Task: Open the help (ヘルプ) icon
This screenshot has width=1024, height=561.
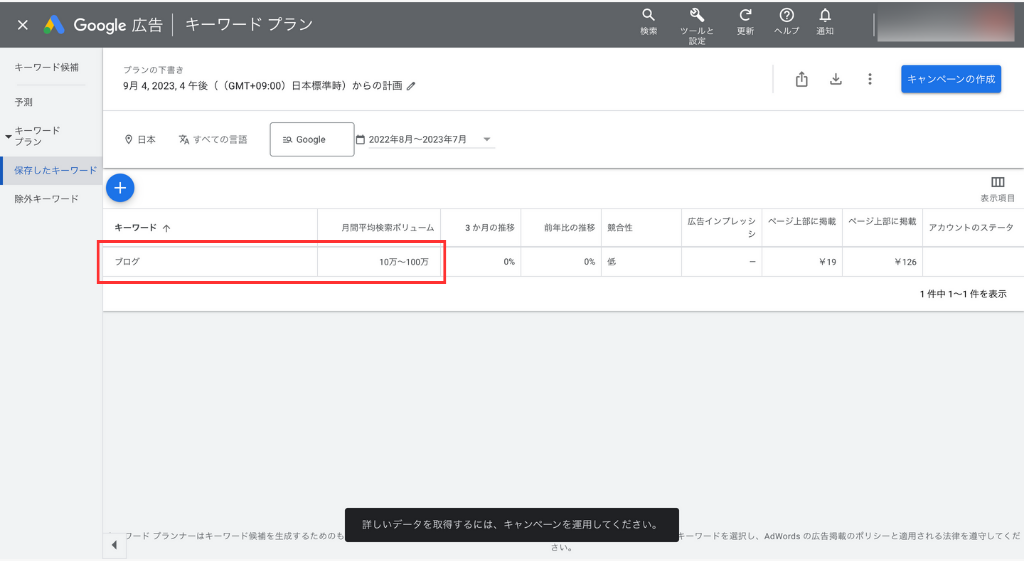Action: click(x=786, y=16)
